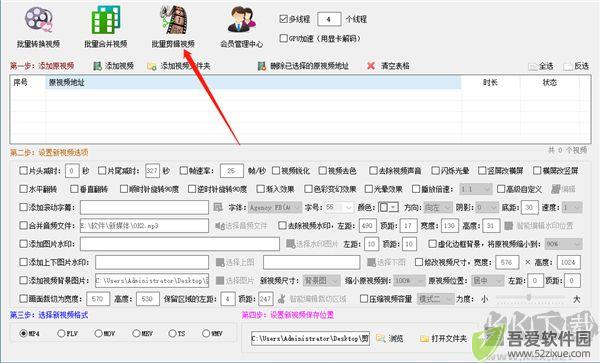Select the FLV format radio button
Image resolution: width=600 pixels, height=363 pixels.
(x=61, y=334)
